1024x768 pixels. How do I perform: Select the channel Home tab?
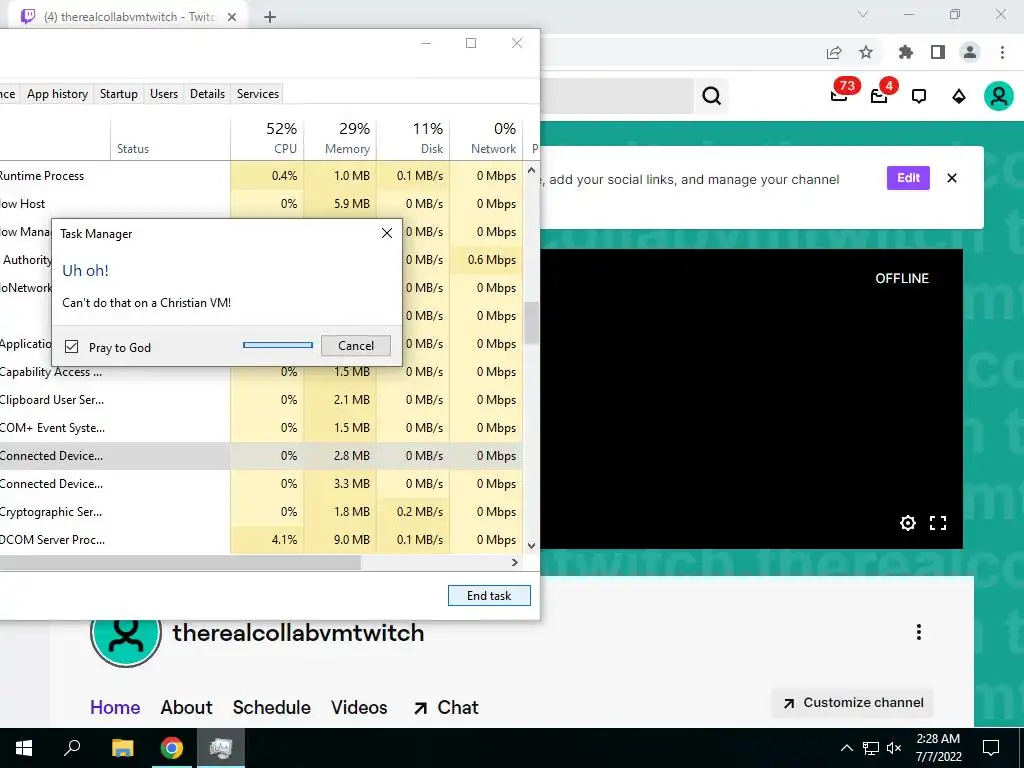coord(115,707)
